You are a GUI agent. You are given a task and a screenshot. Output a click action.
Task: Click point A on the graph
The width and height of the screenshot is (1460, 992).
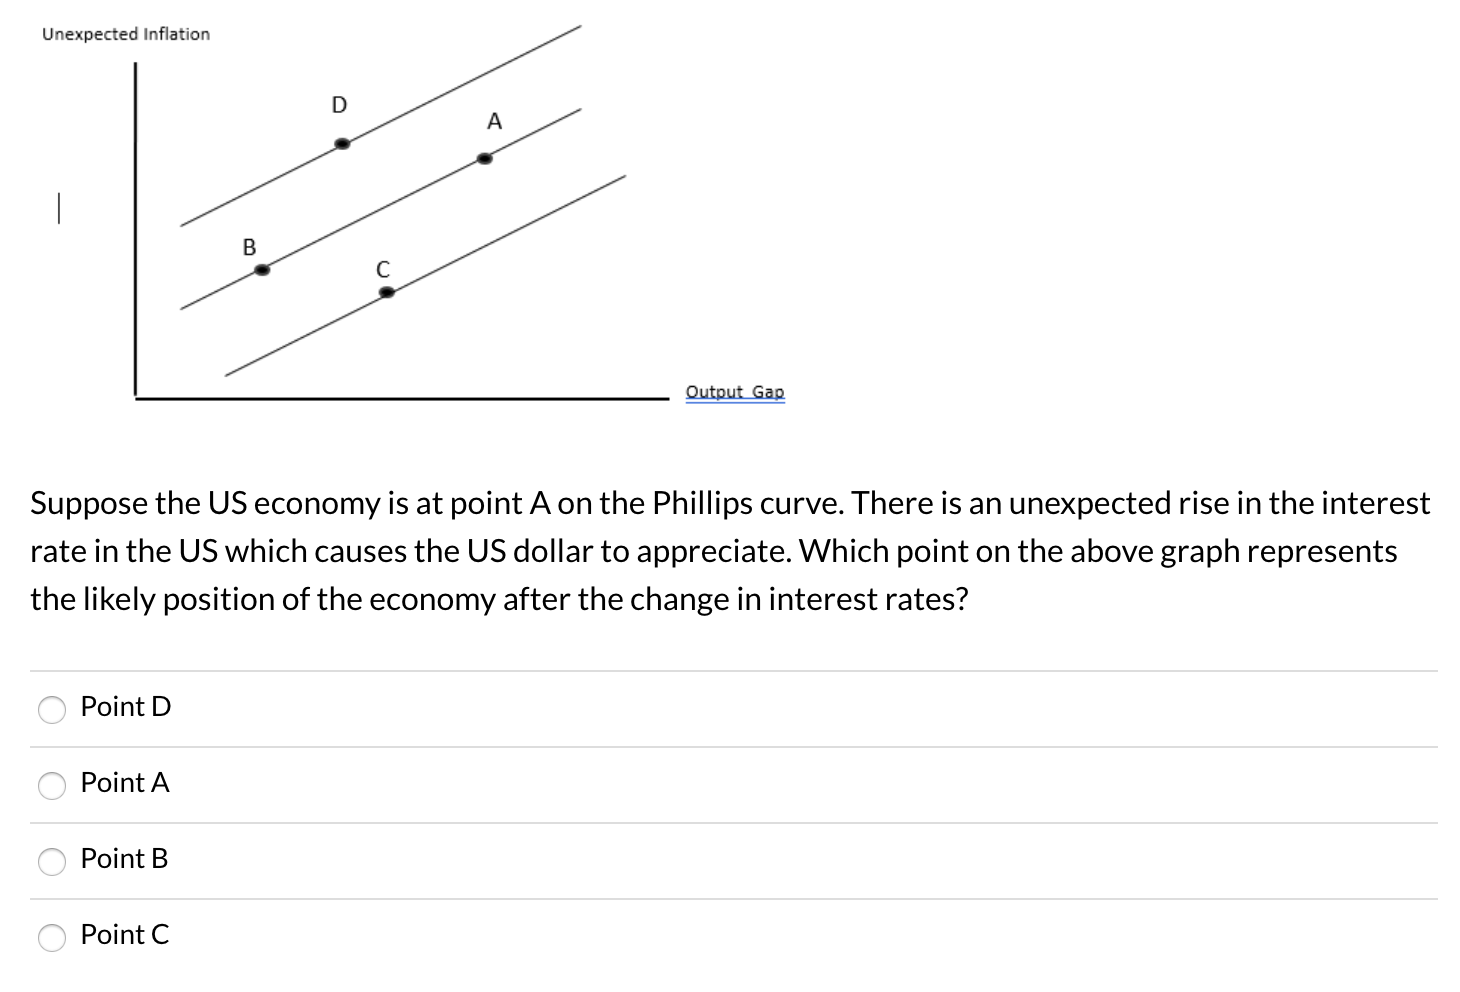point(486,156)
